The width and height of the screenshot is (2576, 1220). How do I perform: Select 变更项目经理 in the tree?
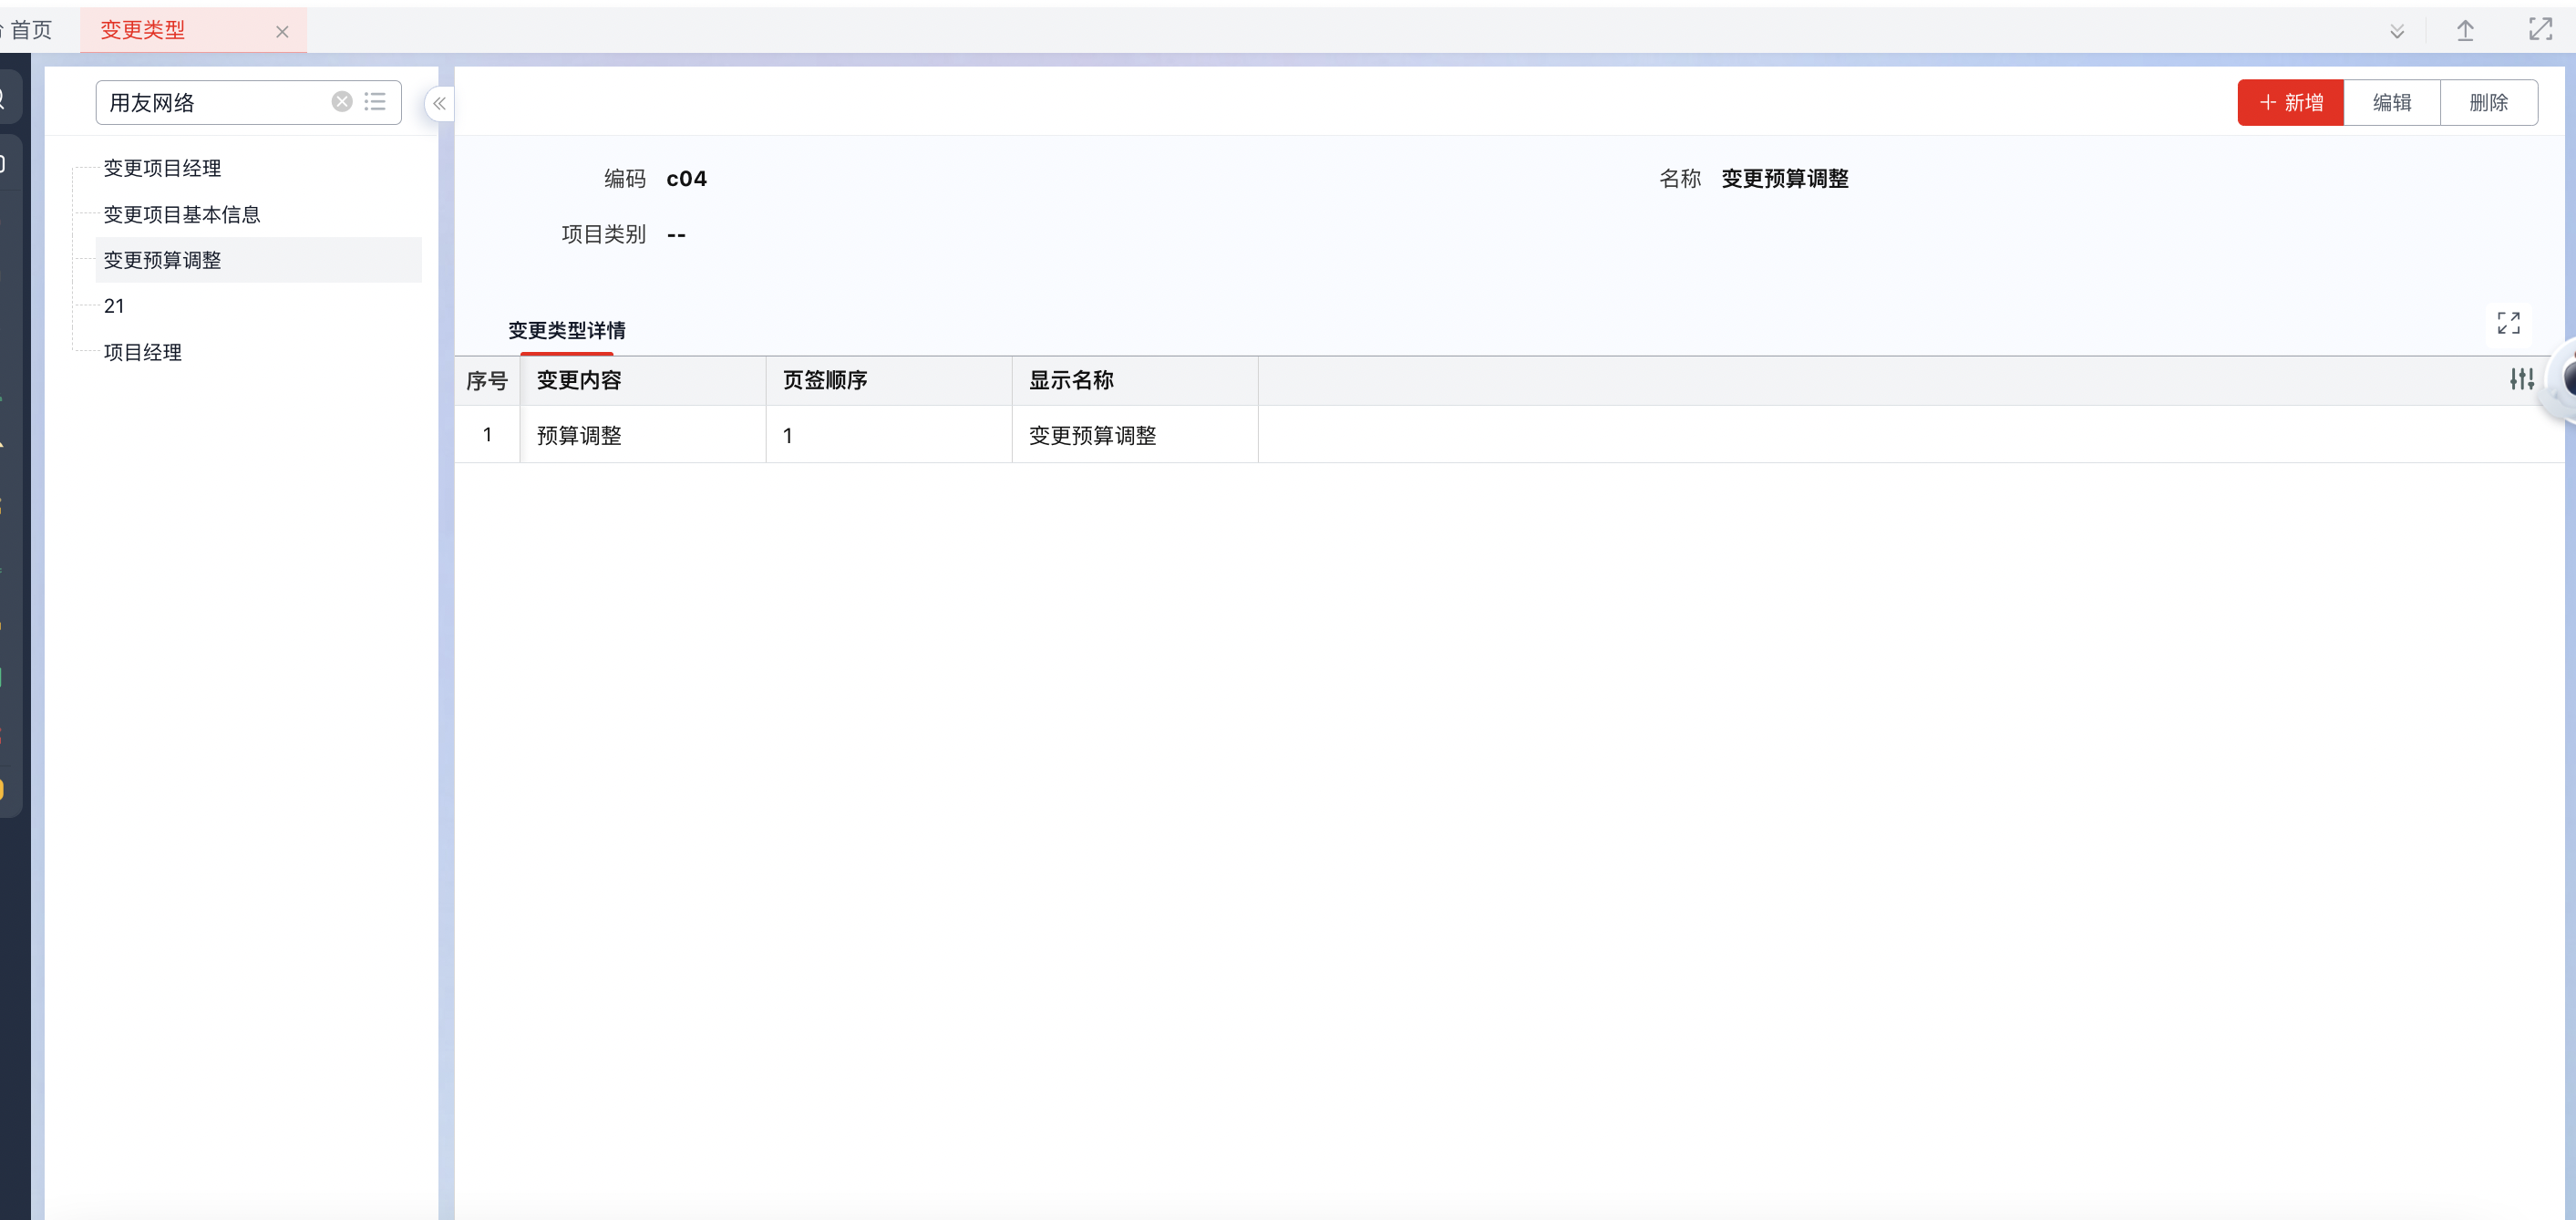point(162,168)
